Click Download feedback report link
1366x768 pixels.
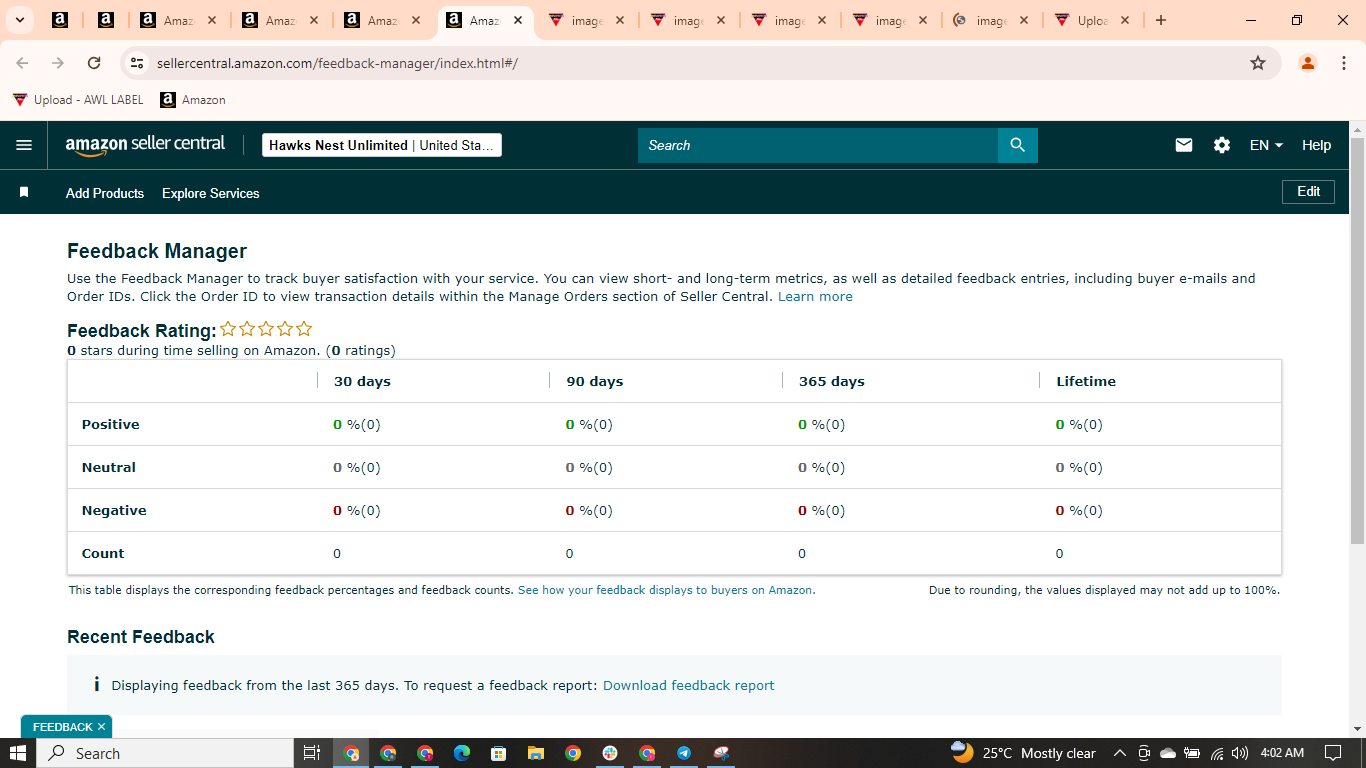689,685
